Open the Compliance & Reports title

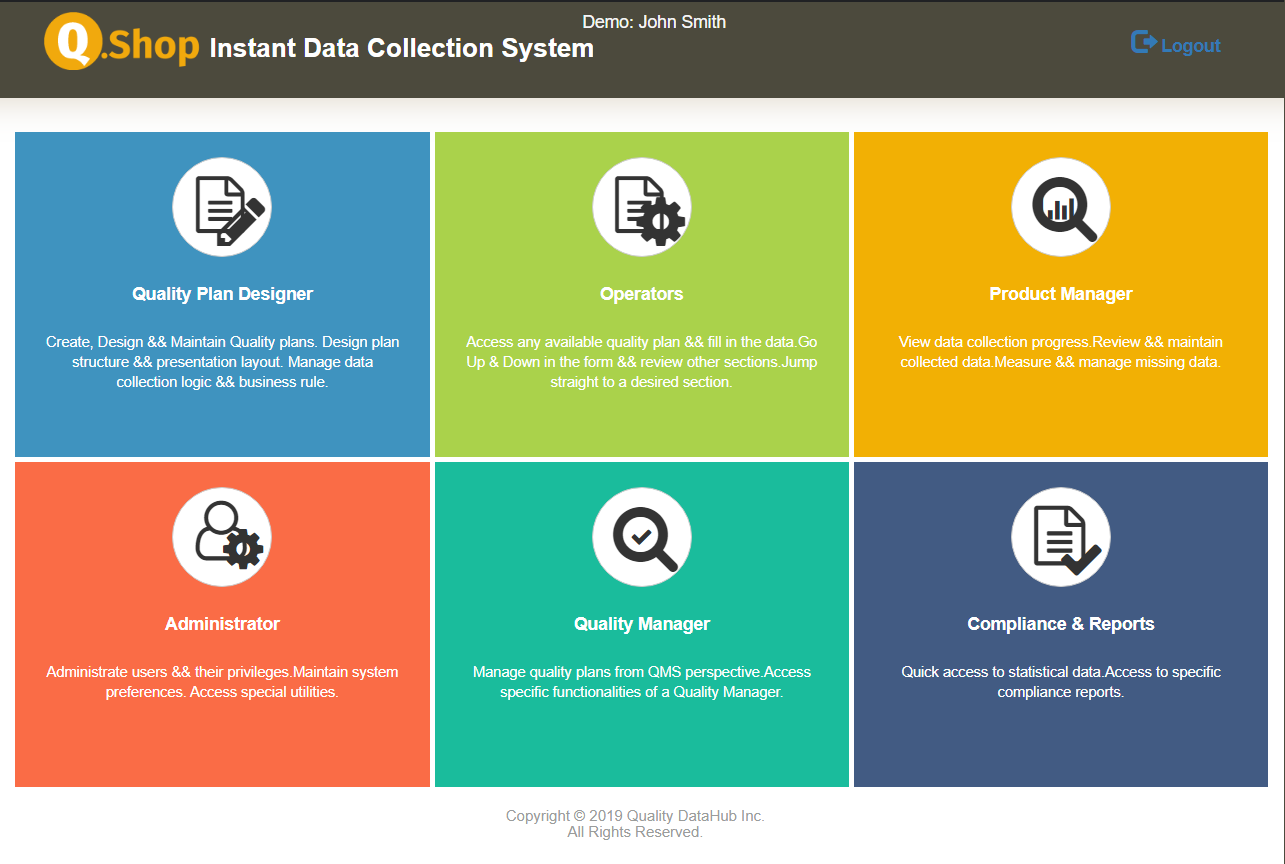[x=1061, y=624]
